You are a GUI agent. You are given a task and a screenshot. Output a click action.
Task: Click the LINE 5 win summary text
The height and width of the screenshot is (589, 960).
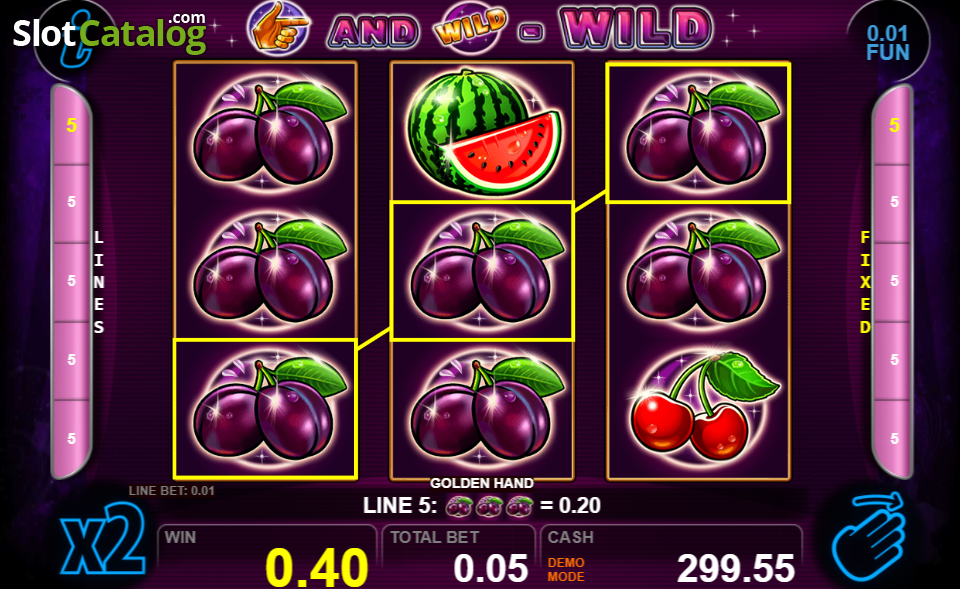[x=482, y=505]
